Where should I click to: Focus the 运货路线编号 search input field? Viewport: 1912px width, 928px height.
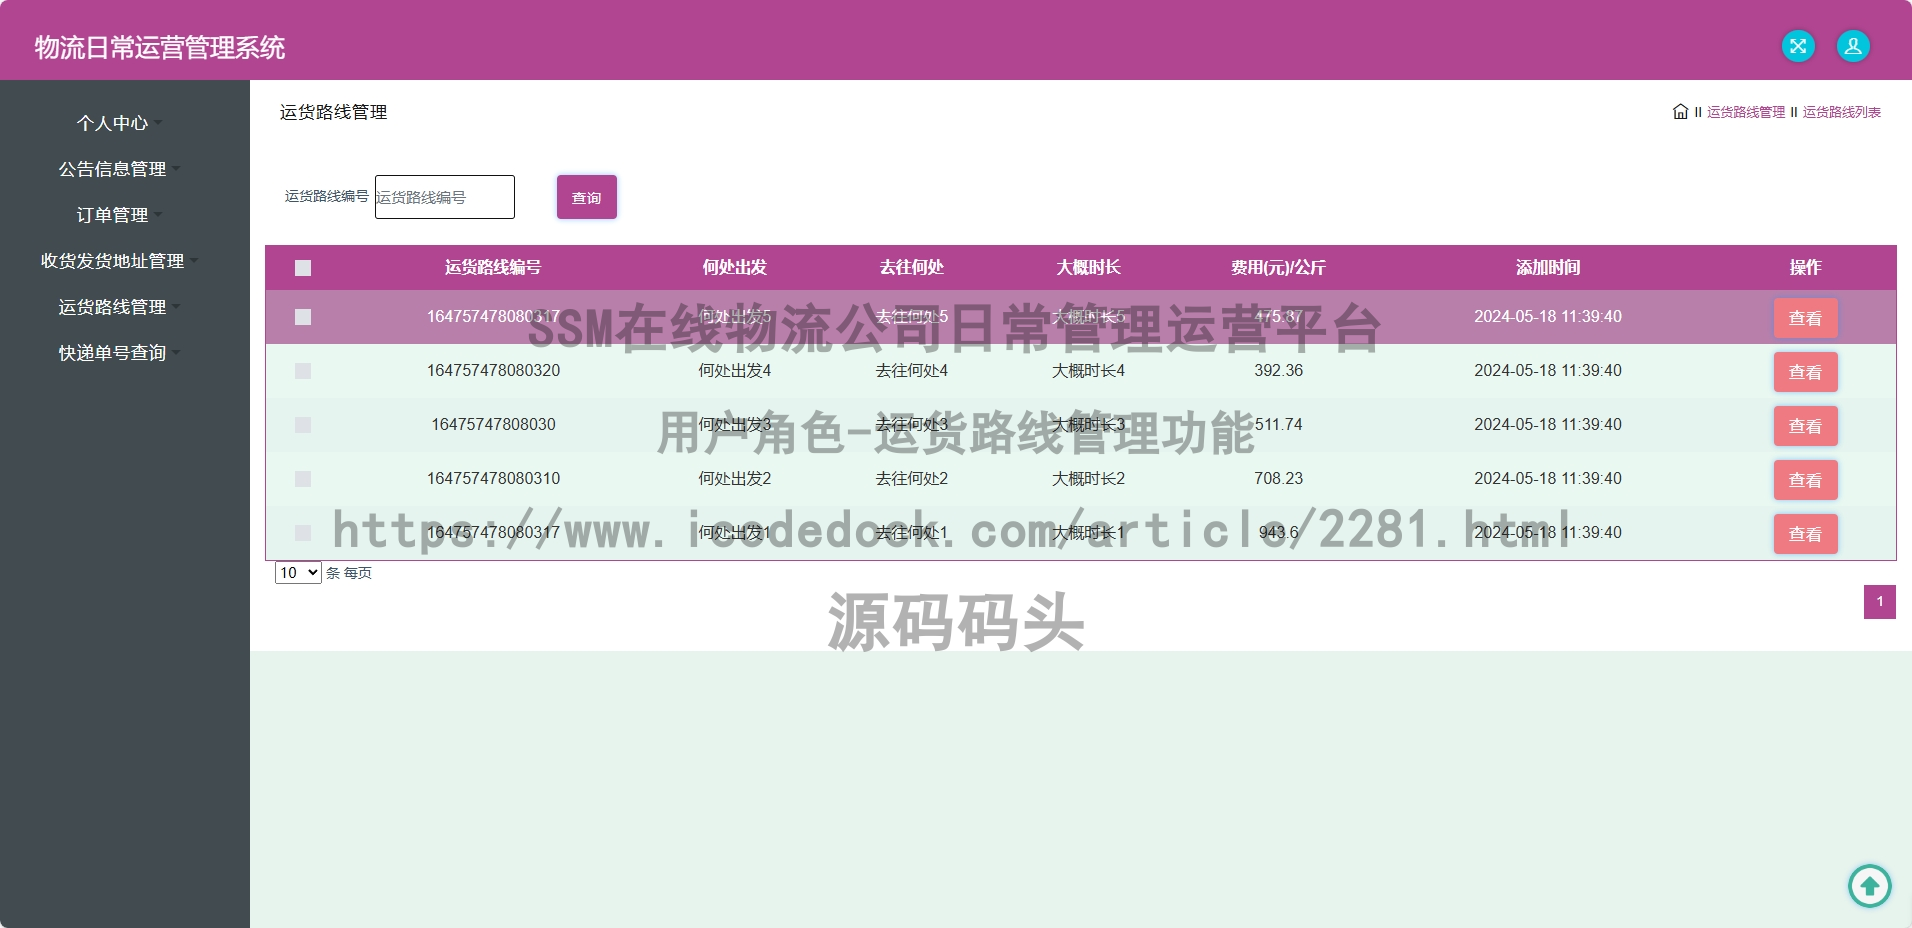[445, 197]
